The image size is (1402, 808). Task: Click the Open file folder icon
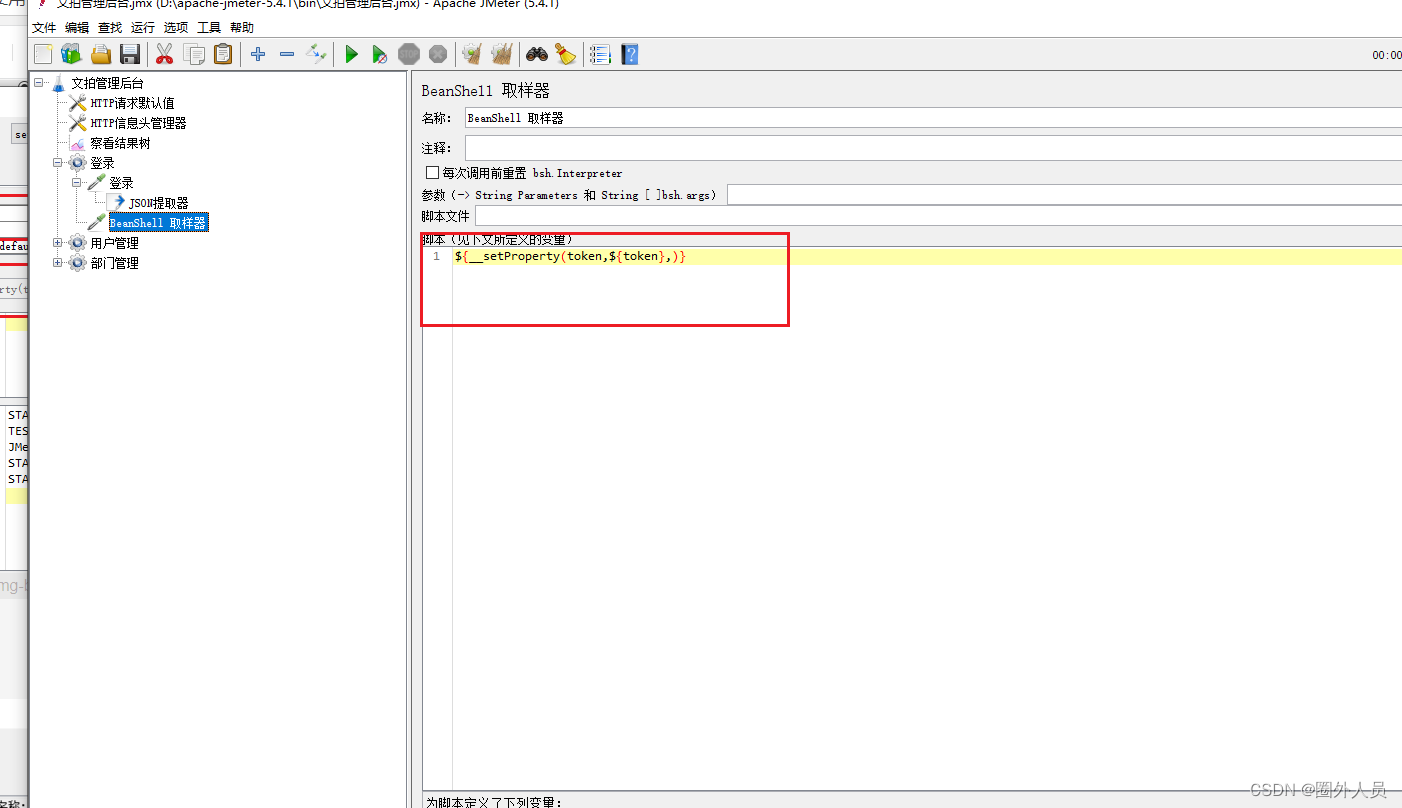point(101,54)
